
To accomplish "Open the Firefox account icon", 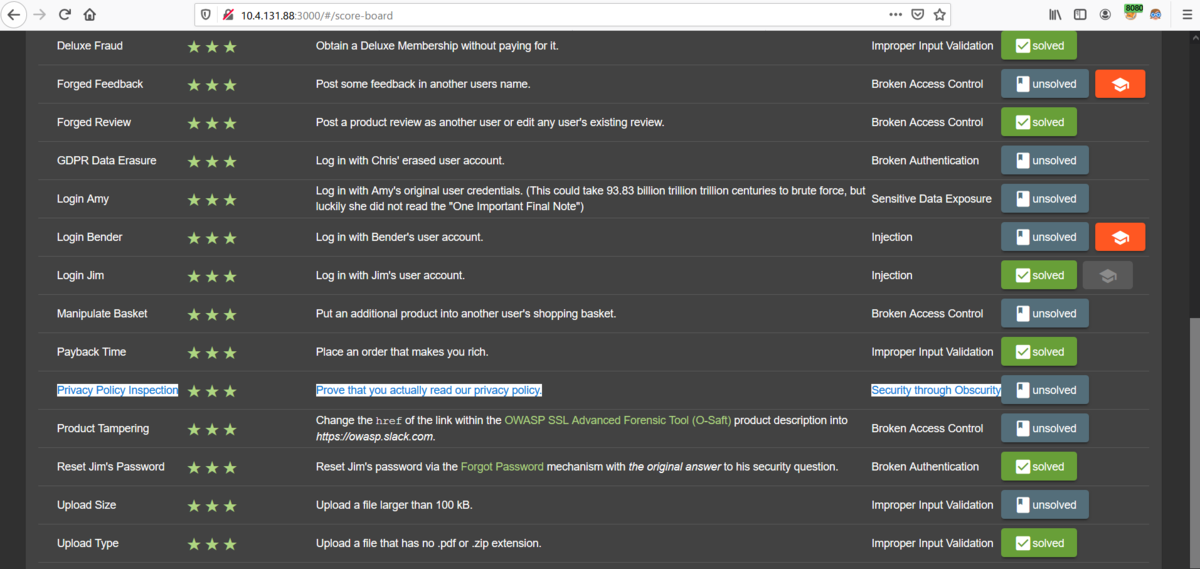I will (x=1105, y=15).
